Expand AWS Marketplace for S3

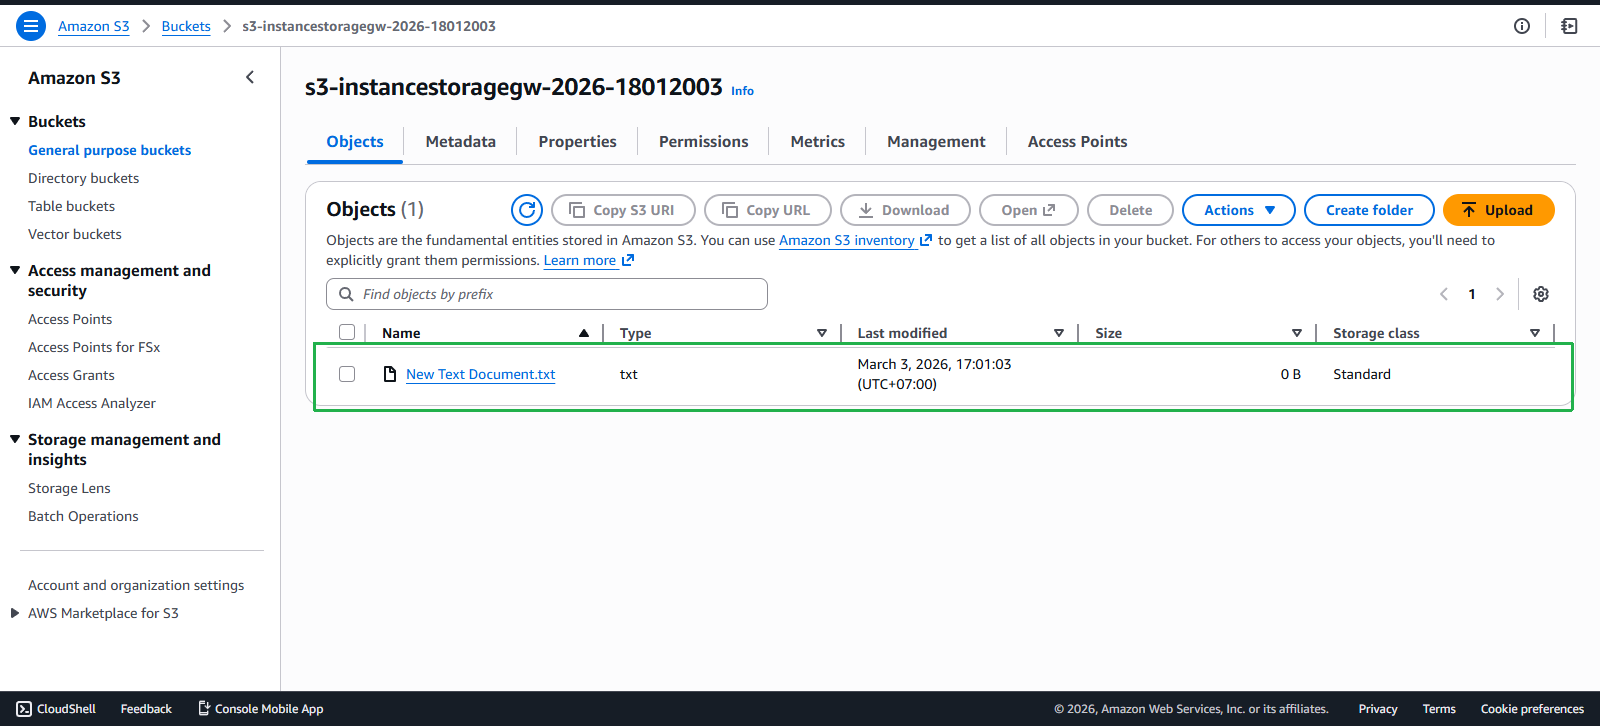(15, 613)
